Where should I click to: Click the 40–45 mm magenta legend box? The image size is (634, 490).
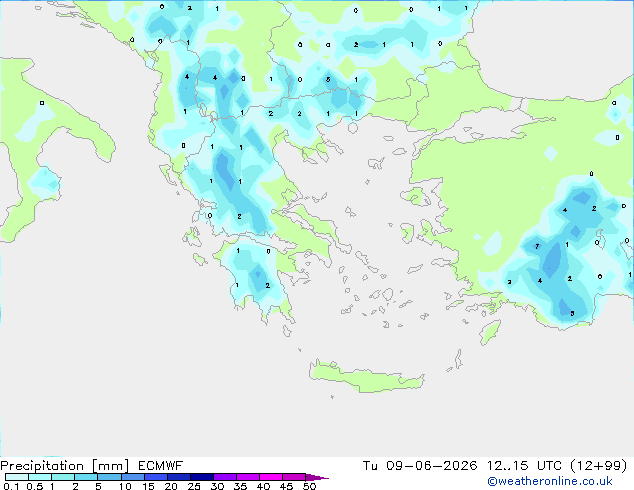coord(271,477)
